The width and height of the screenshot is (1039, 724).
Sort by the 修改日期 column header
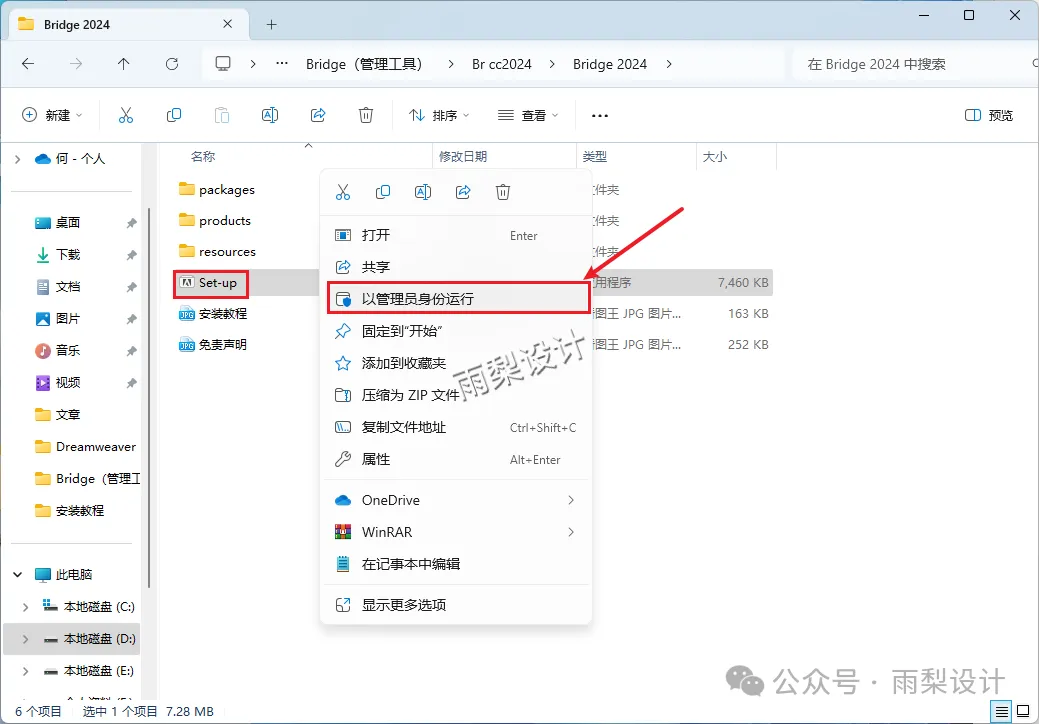463,157
